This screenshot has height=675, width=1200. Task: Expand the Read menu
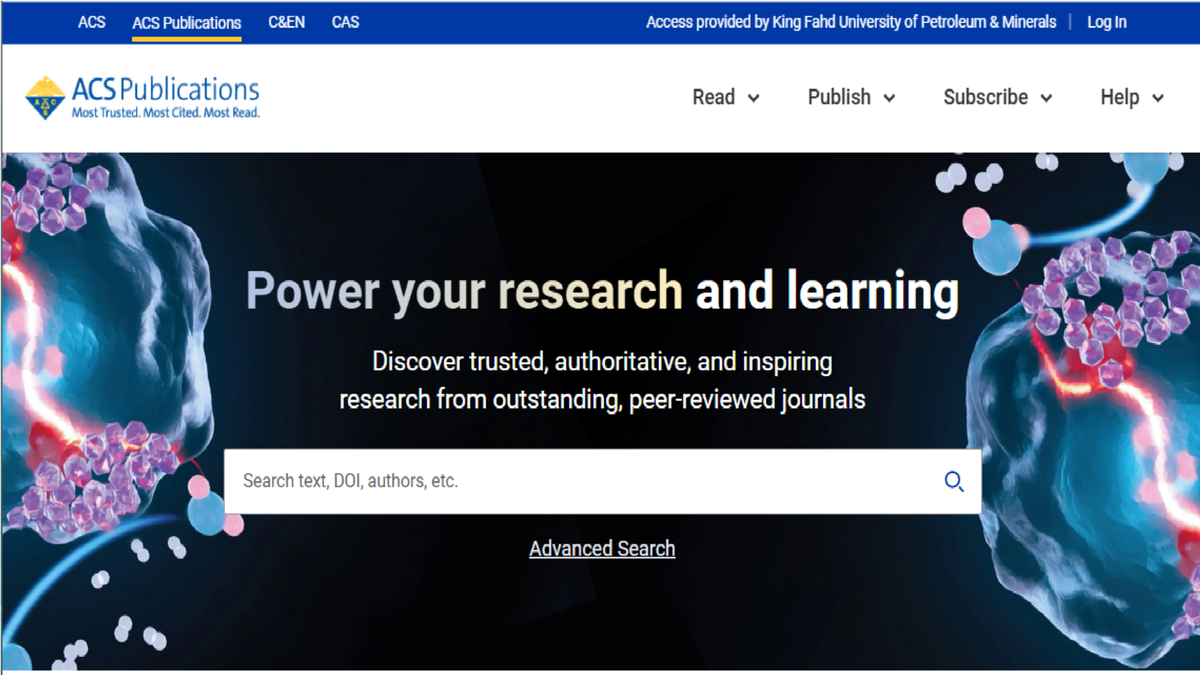726,97
